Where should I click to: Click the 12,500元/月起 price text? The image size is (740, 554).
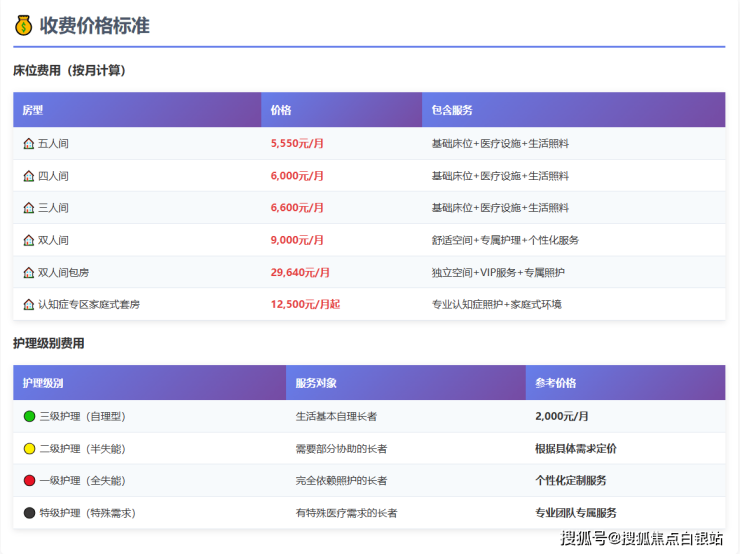[x=305, y=304]
